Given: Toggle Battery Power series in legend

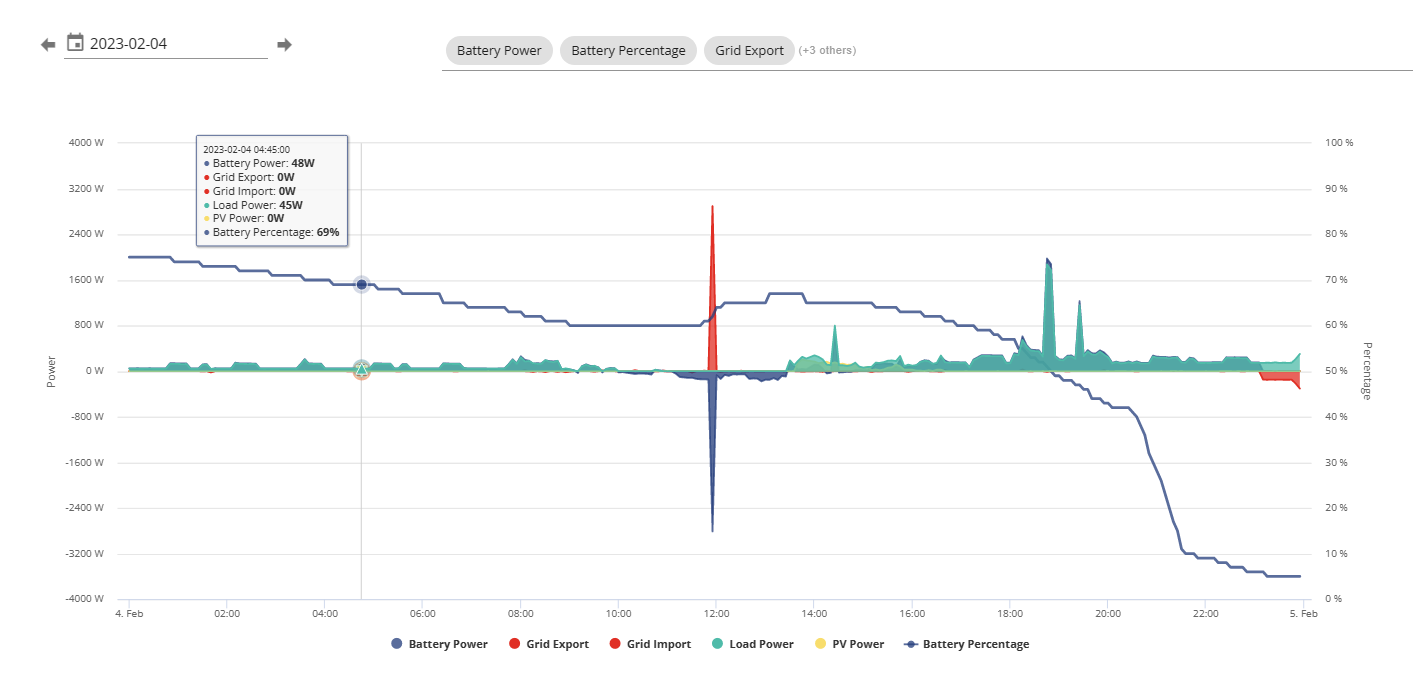Looking at the screenshot, I should point(439,644).
